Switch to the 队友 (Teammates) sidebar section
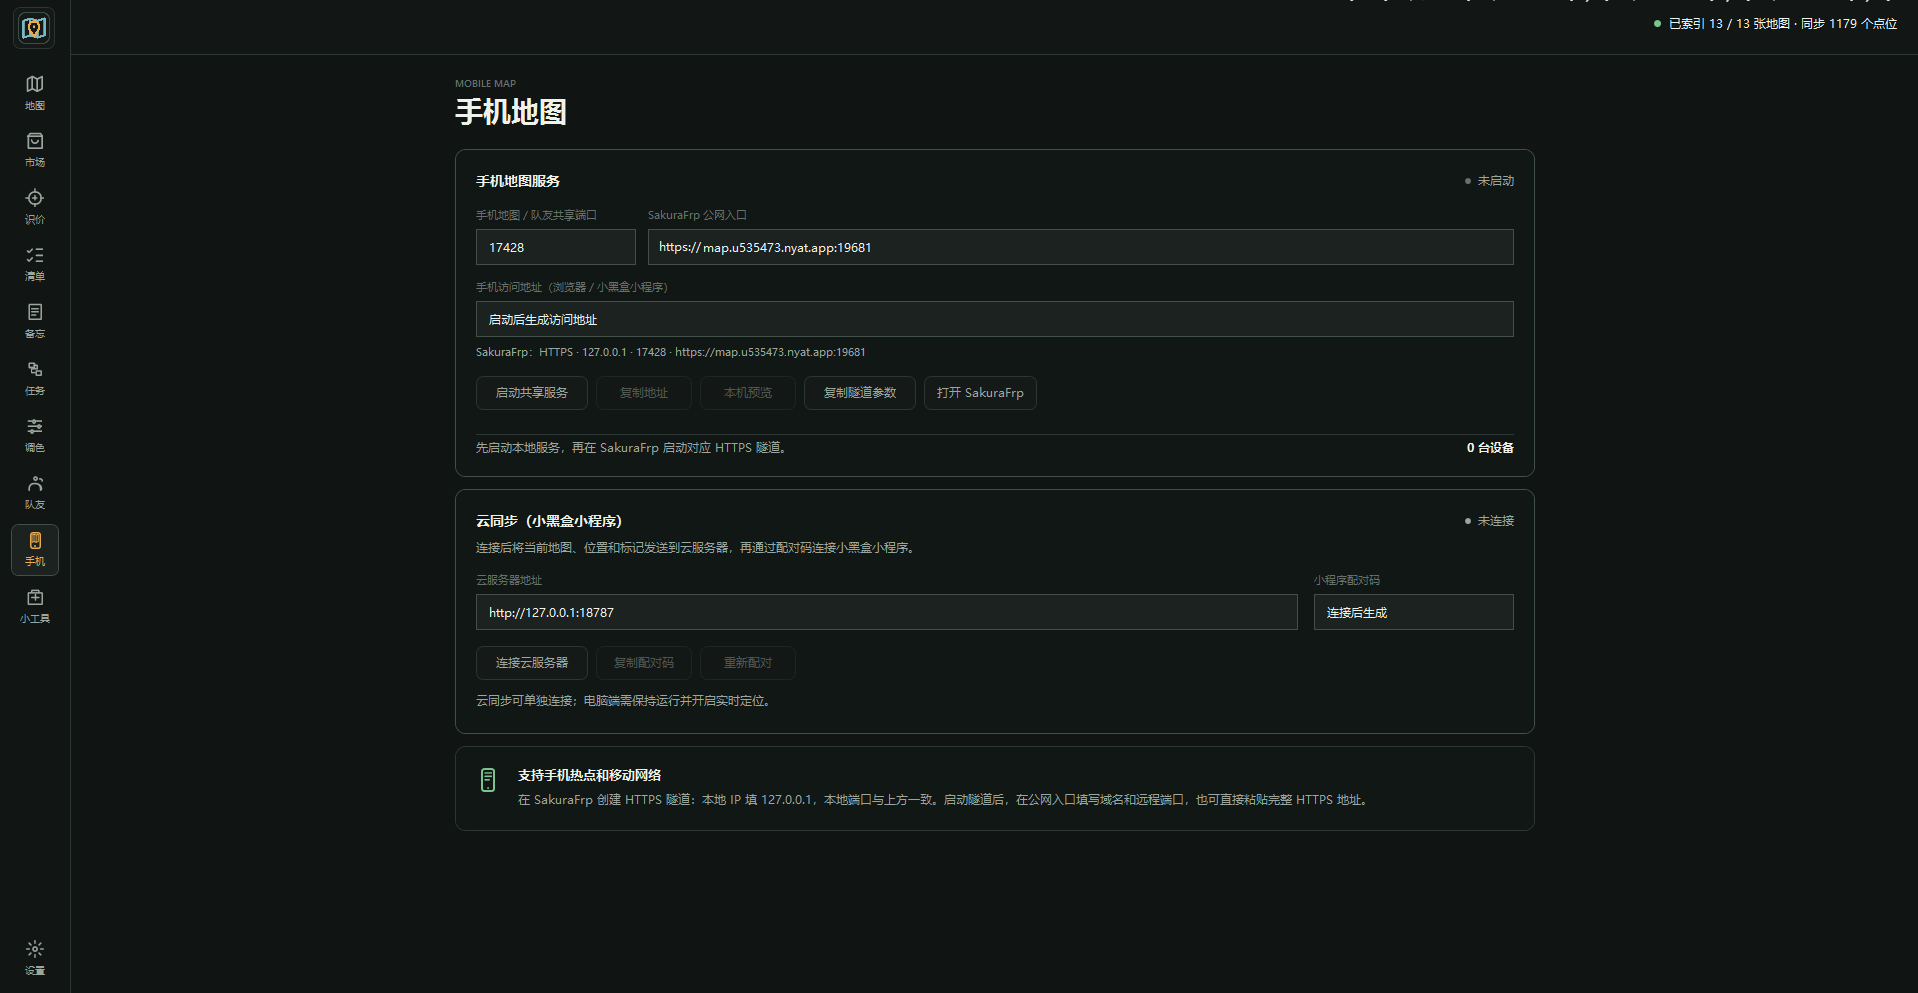Viewport: 1918px width, 993px height. coord(35,491)
